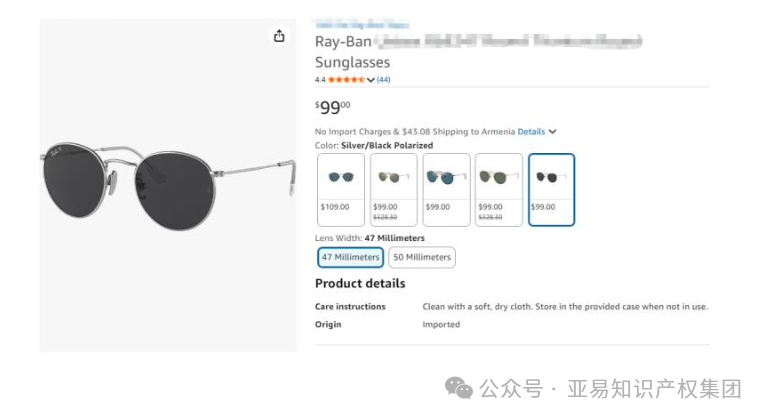
Task: Switch lens width to 50 Millimeters
Action: pyautogui.click(x=421, y=257)
